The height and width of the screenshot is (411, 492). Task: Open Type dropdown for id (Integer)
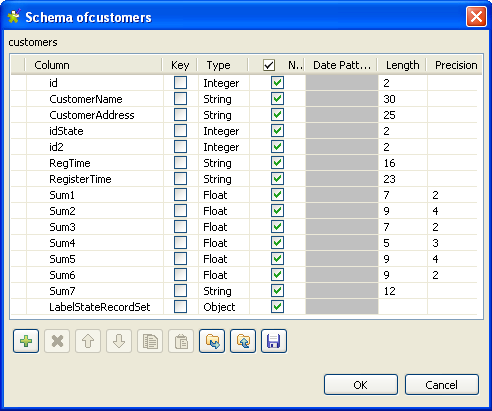(x=224, y=83)
